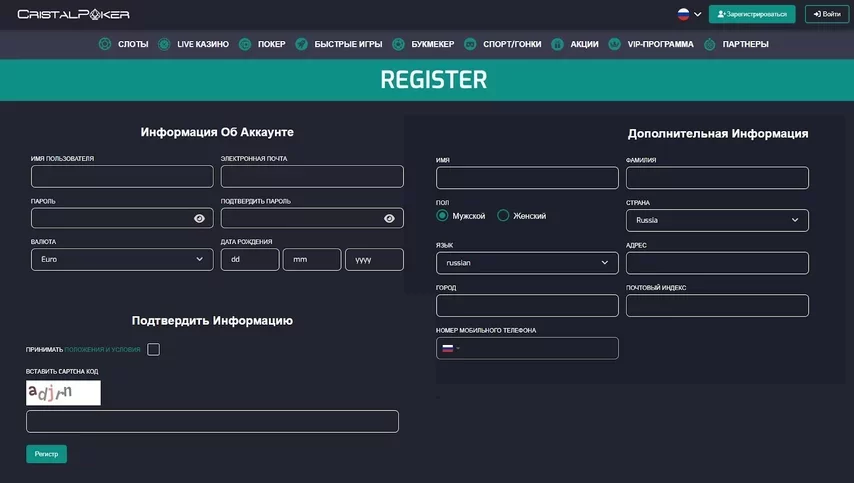This screenshot has height=483, width=854.
Task: Select the Женский gender radio button
Action: [503, 216]
